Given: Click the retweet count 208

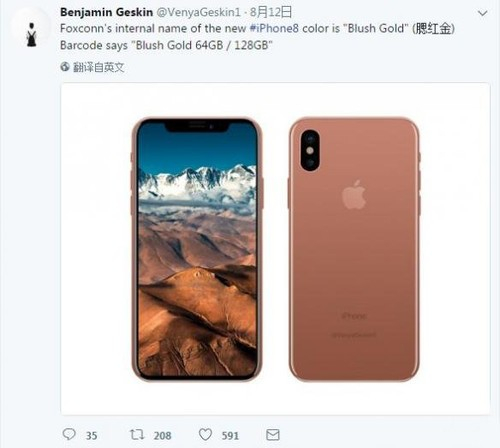Looking at the screenshot, I should (163, 436).
